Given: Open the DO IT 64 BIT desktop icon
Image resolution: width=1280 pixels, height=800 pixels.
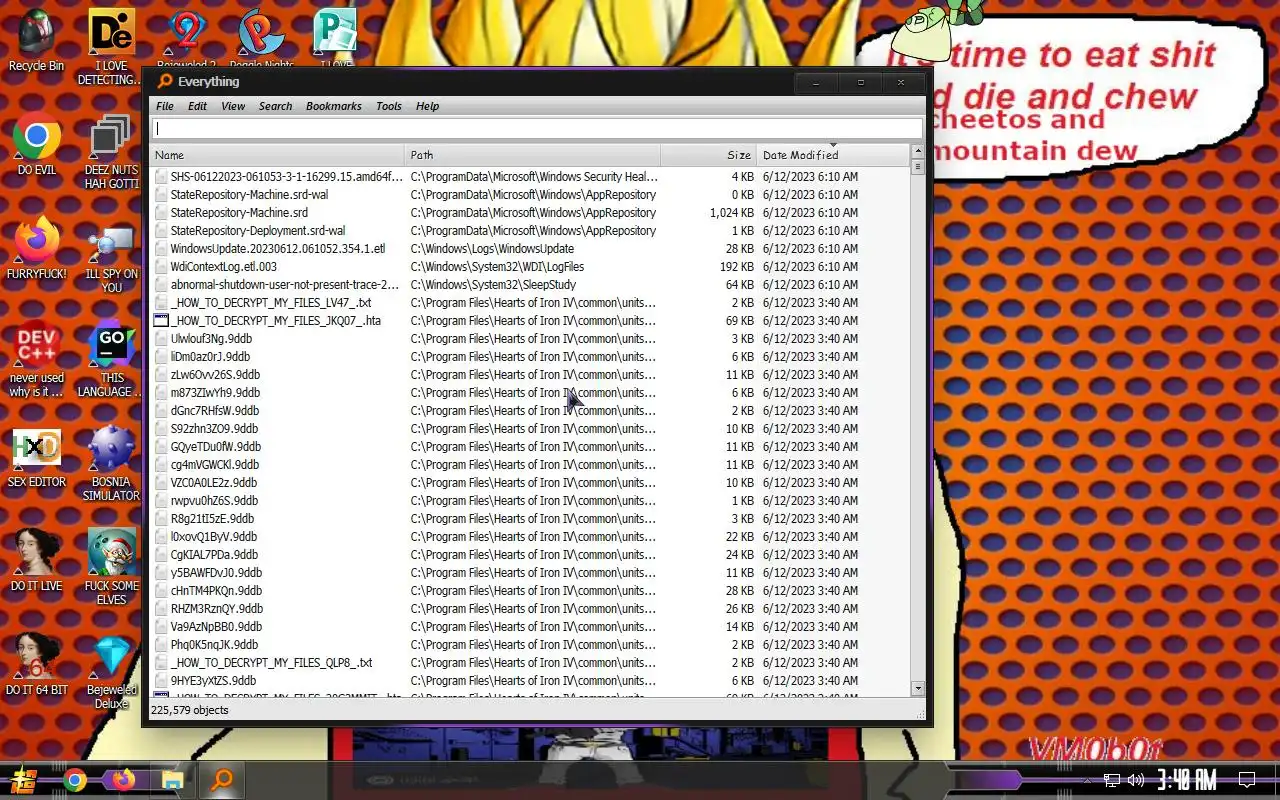Looking at the screenshot, I should (36, 664).
